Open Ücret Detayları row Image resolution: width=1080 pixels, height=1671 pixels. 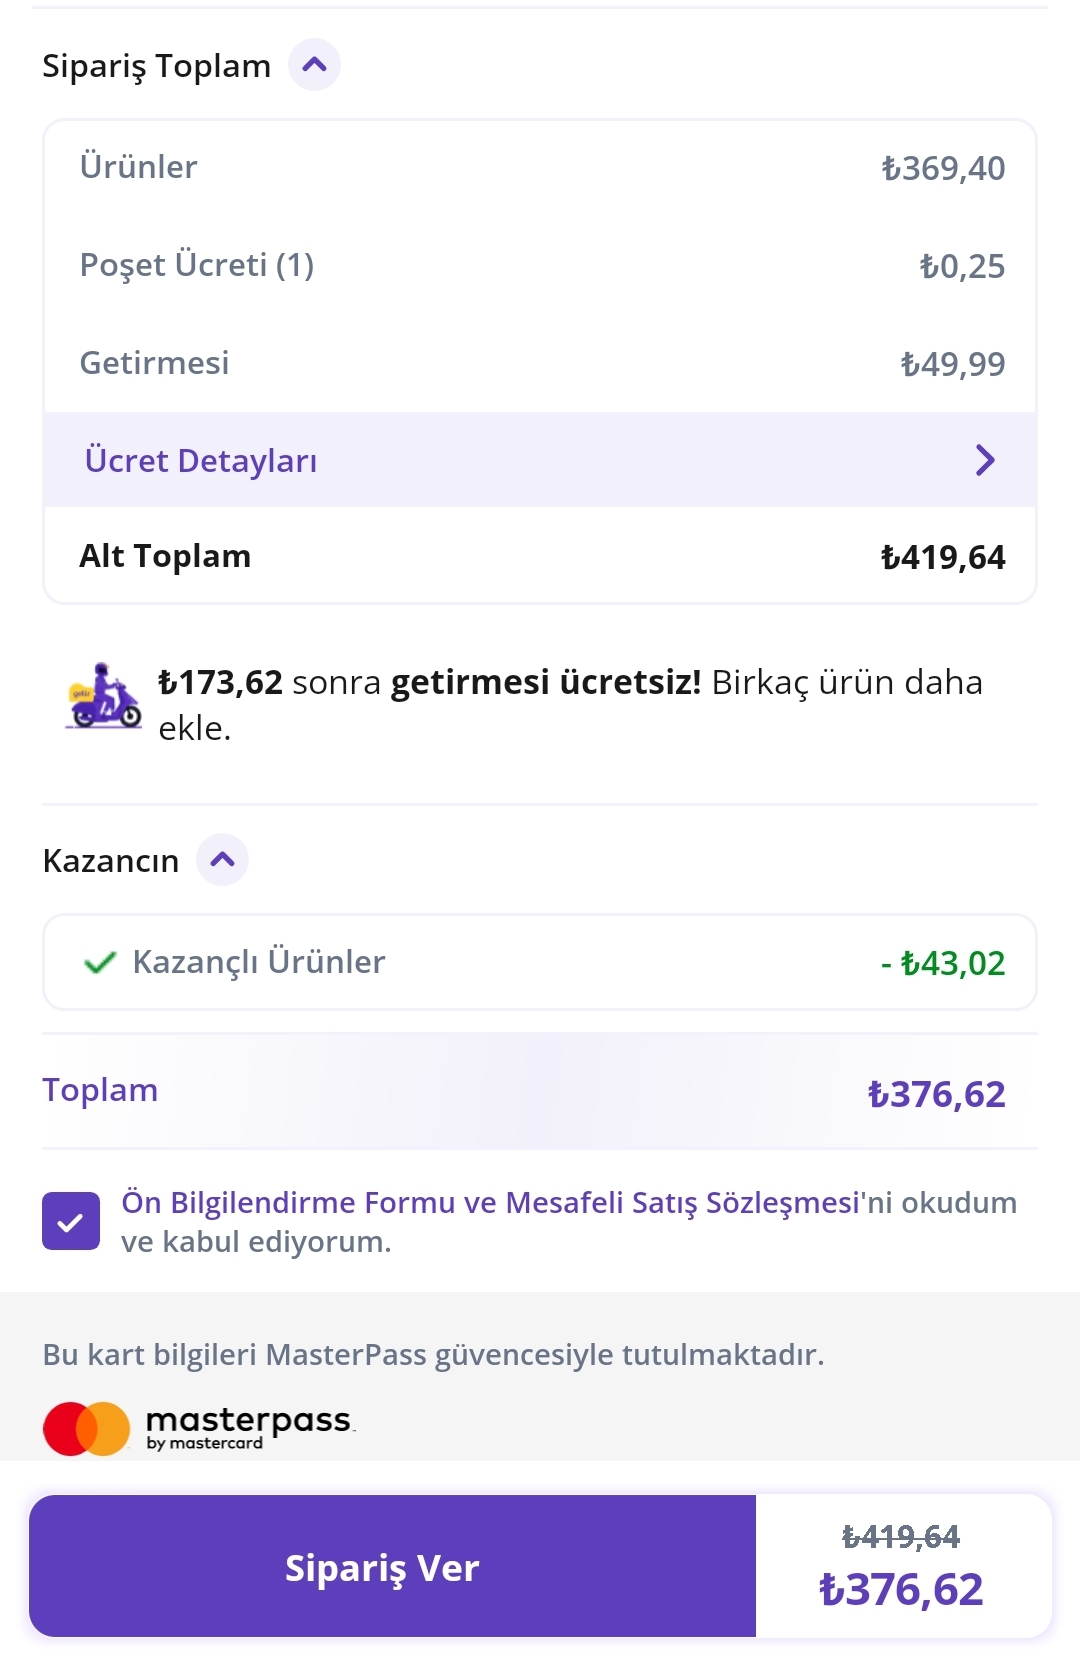tap(540, 460)
